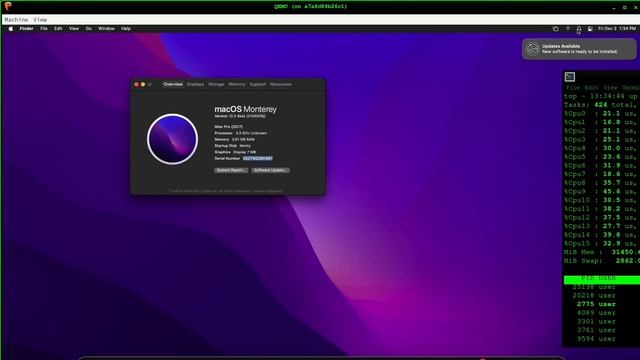Open the macOS View menu beside Edit
The image size is (640, 360).
click(x=74, y=29)
